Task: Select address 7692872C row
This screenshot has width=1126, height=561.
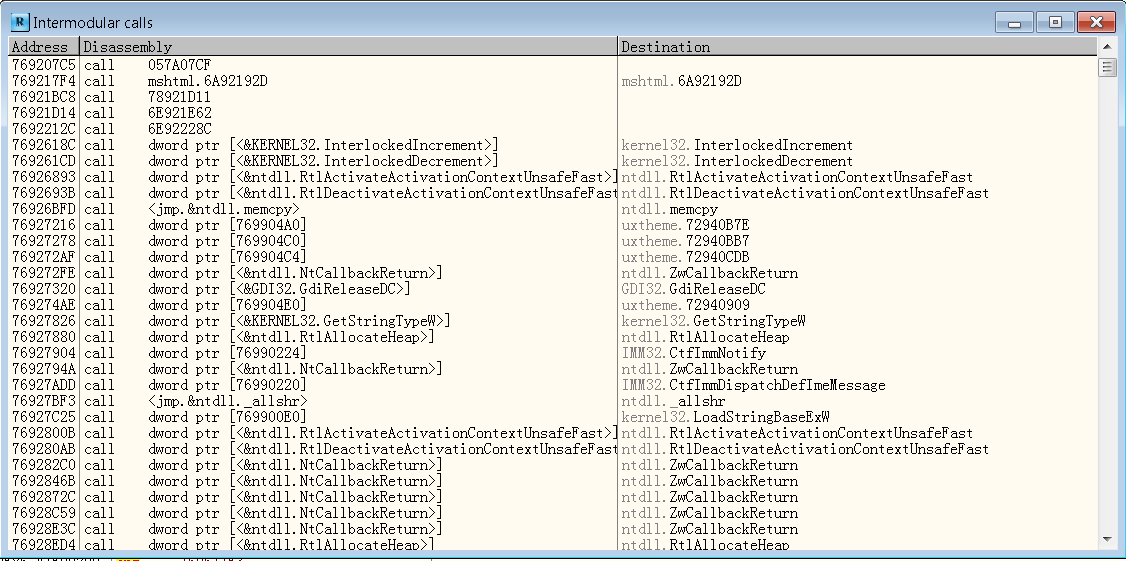Action: [x=553, y=497]
